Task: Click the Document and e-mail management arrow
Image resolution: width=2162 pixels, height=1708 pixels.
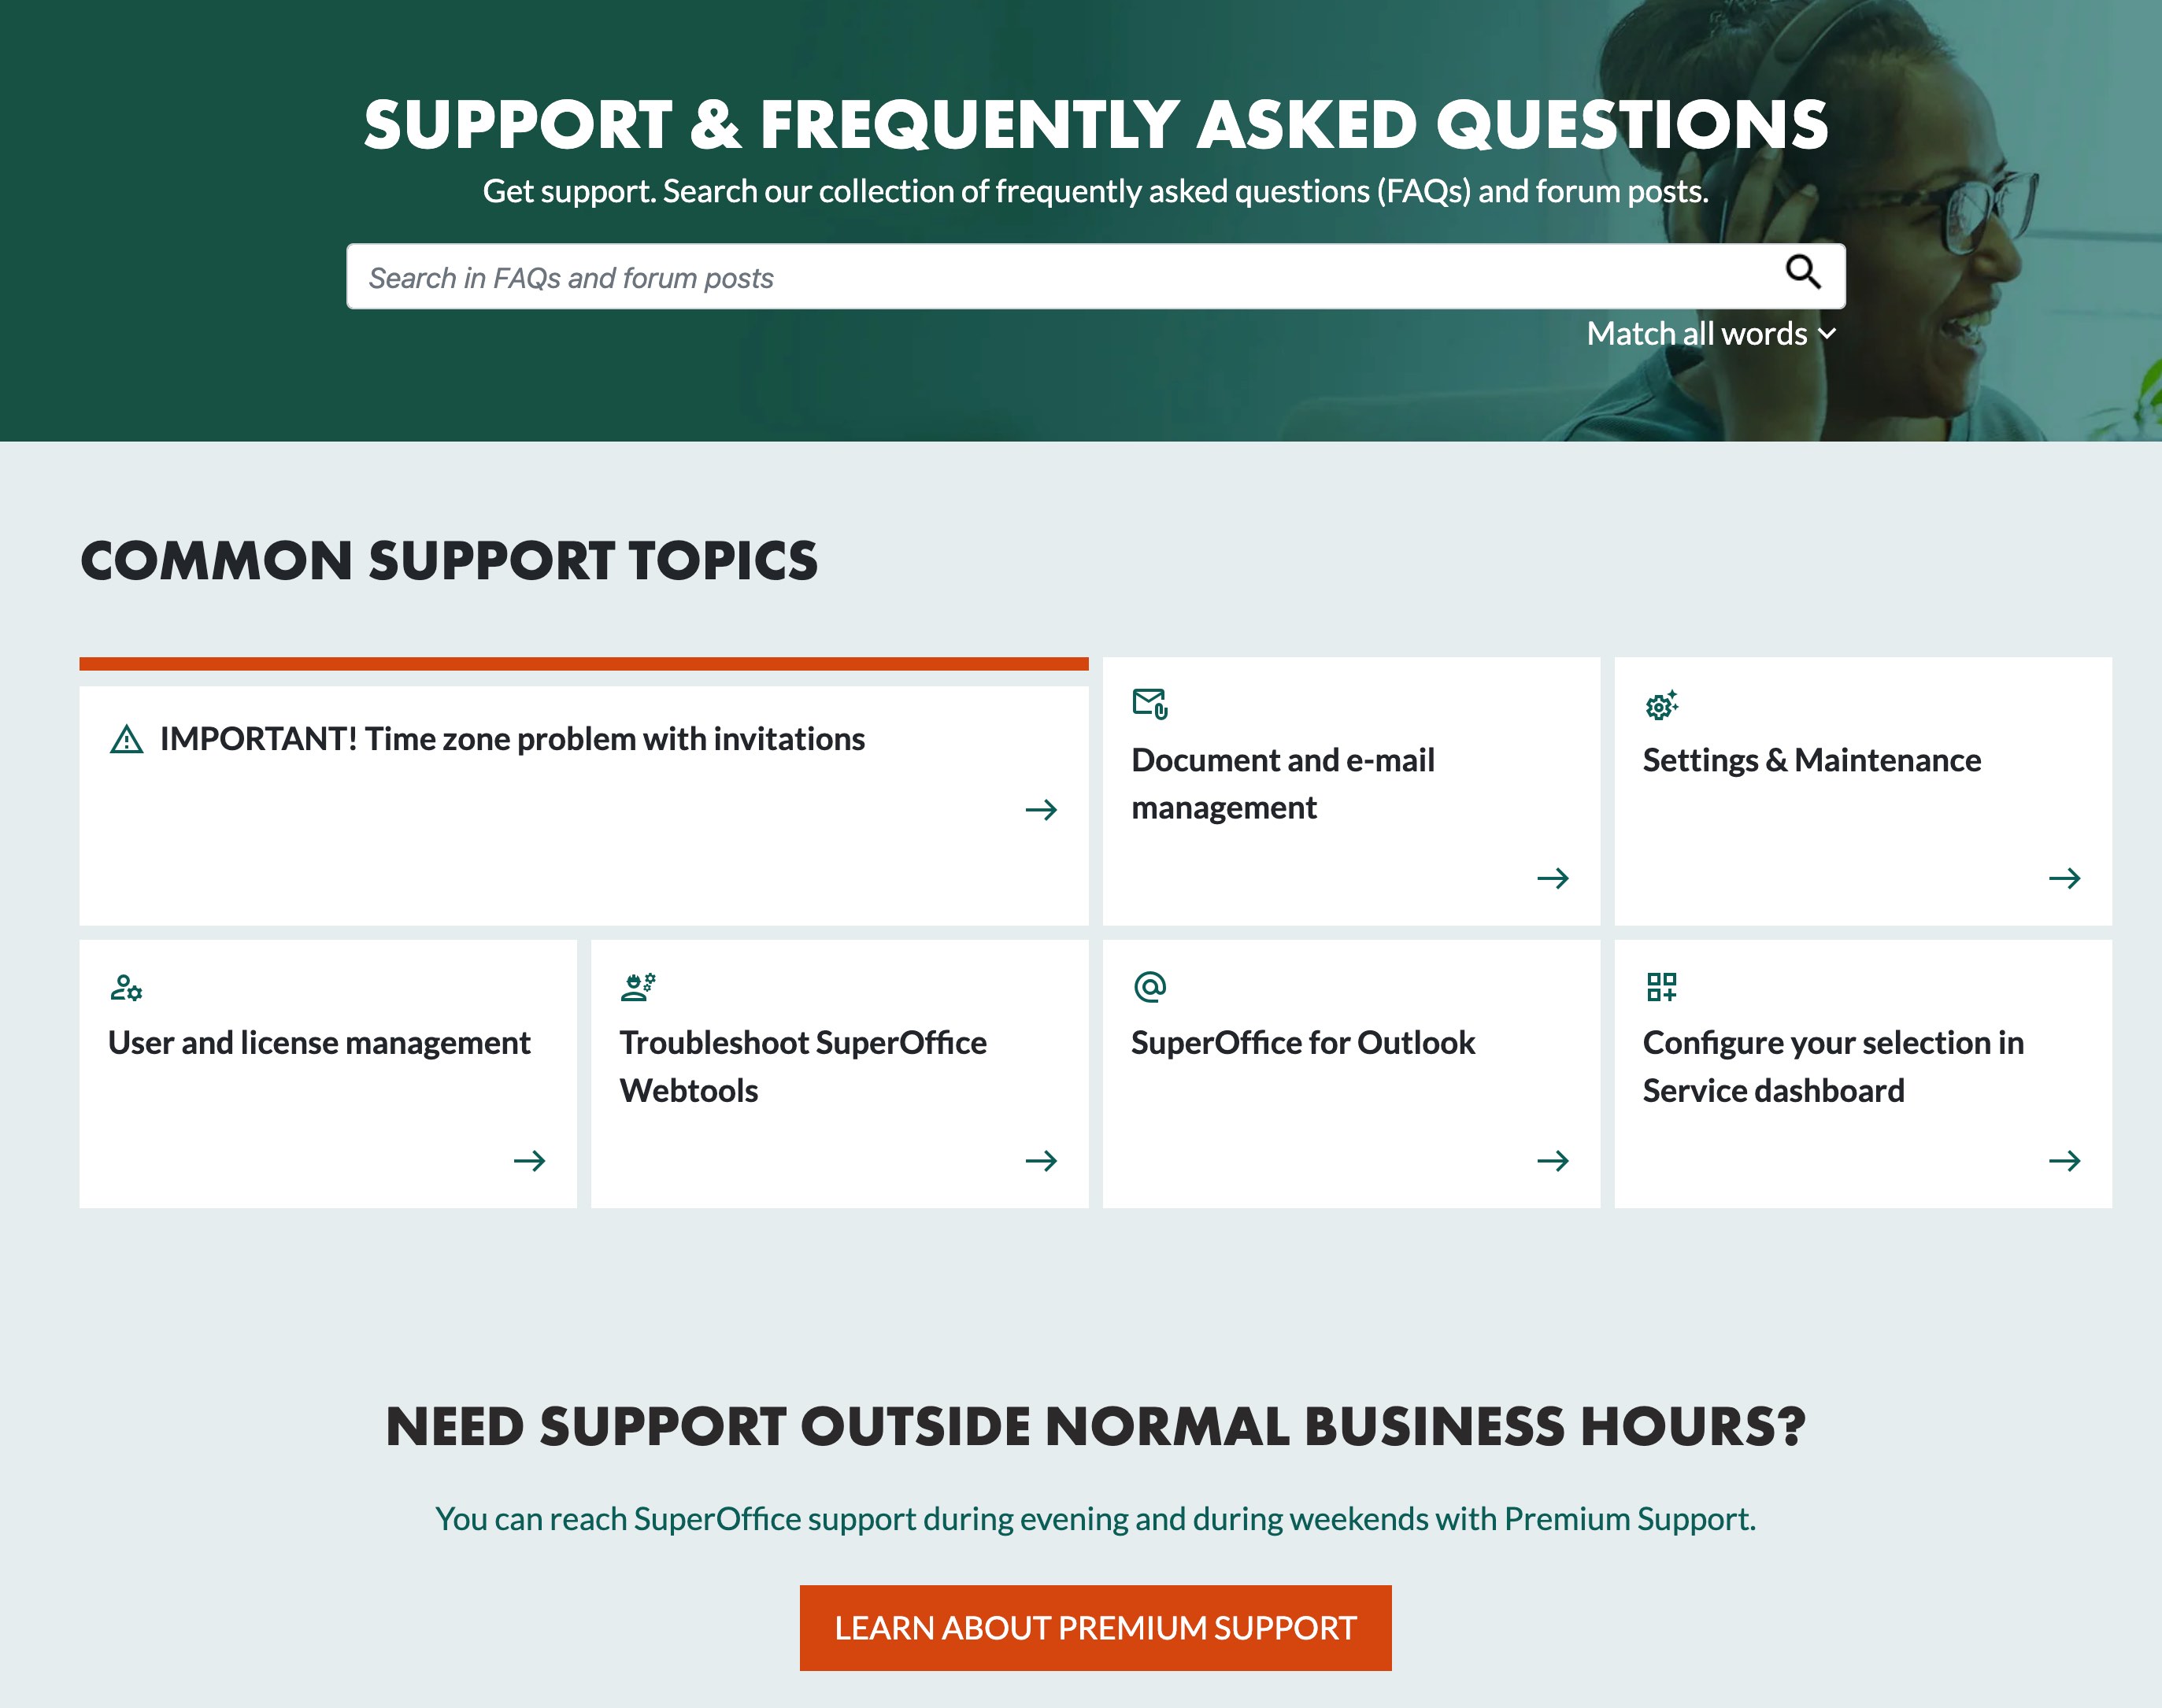Action: [x=1551, y=878]
